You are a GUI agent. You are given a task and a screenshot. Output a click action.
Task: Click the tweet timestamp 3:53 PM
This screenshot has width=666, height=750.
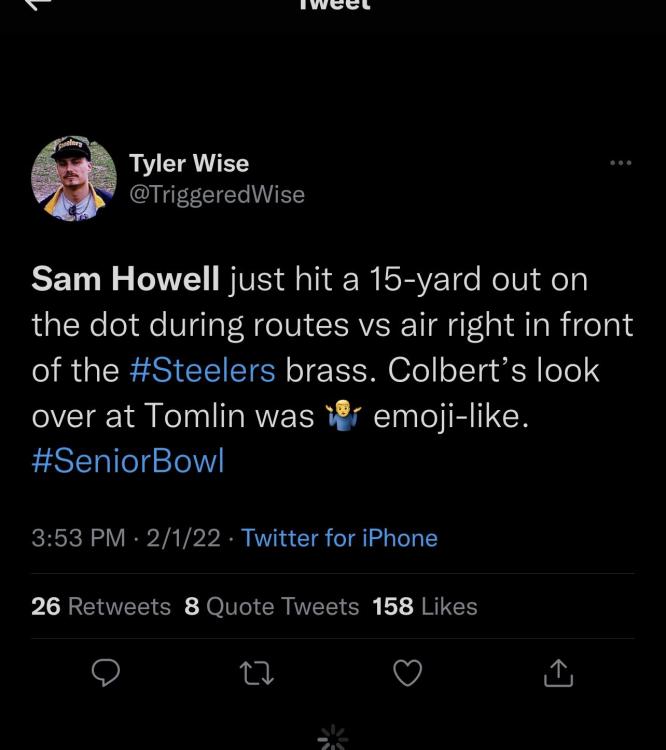78,538
